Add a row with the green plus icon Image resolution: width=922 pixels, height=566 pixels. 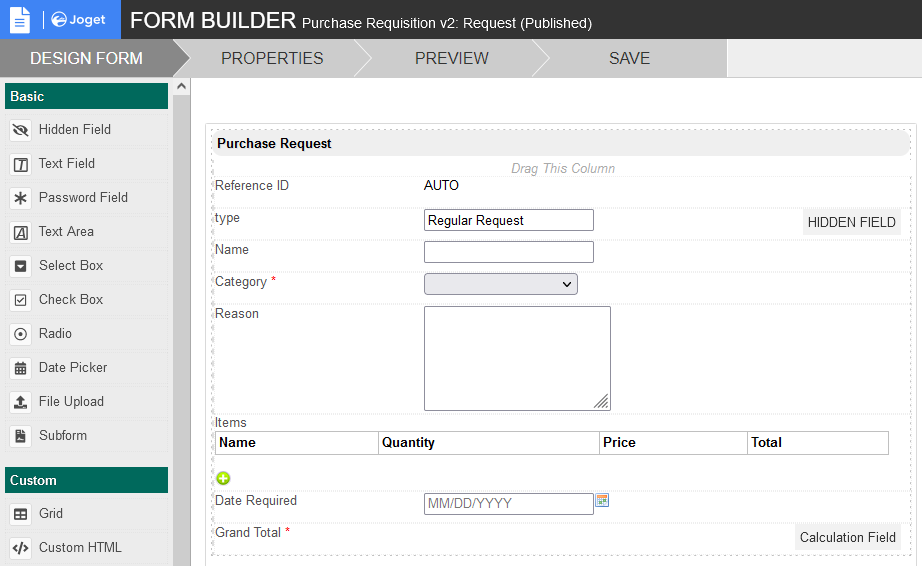[x=223, y=479]
